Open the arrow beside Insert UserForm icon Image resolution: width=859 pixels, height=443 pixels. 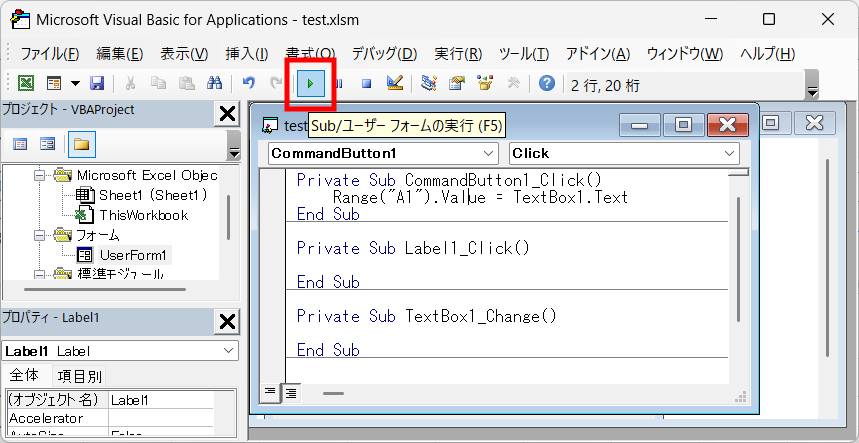pyautogui.click(x=75, y=84)
